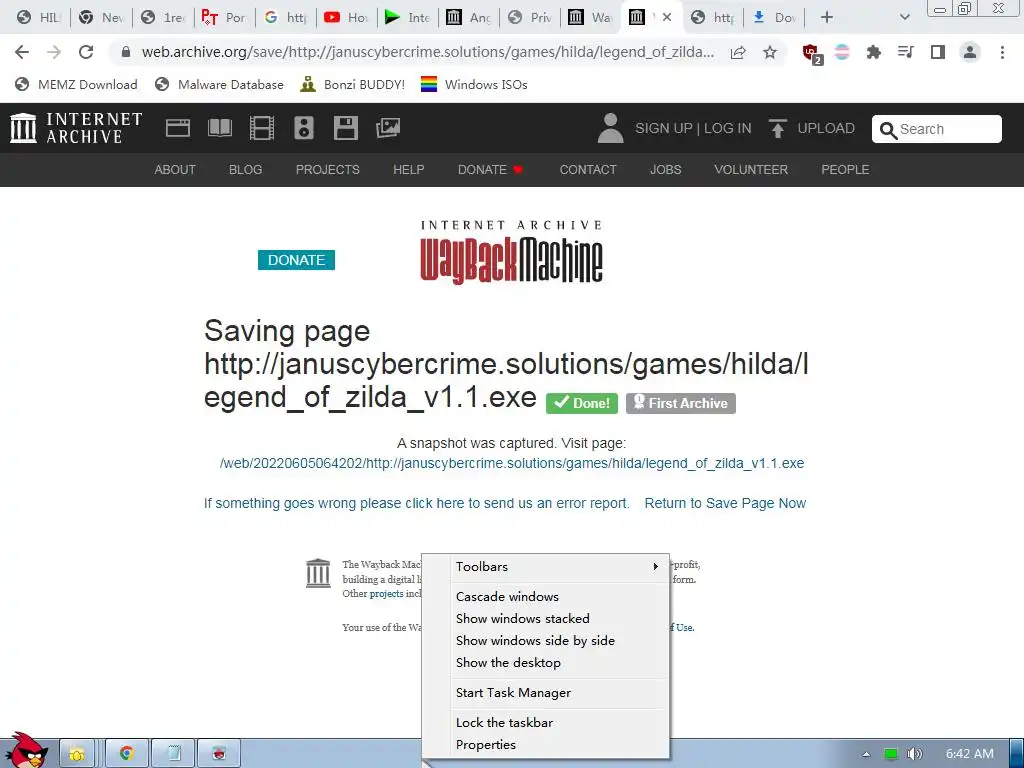Open a new tab with plus button

pos(827,18)
